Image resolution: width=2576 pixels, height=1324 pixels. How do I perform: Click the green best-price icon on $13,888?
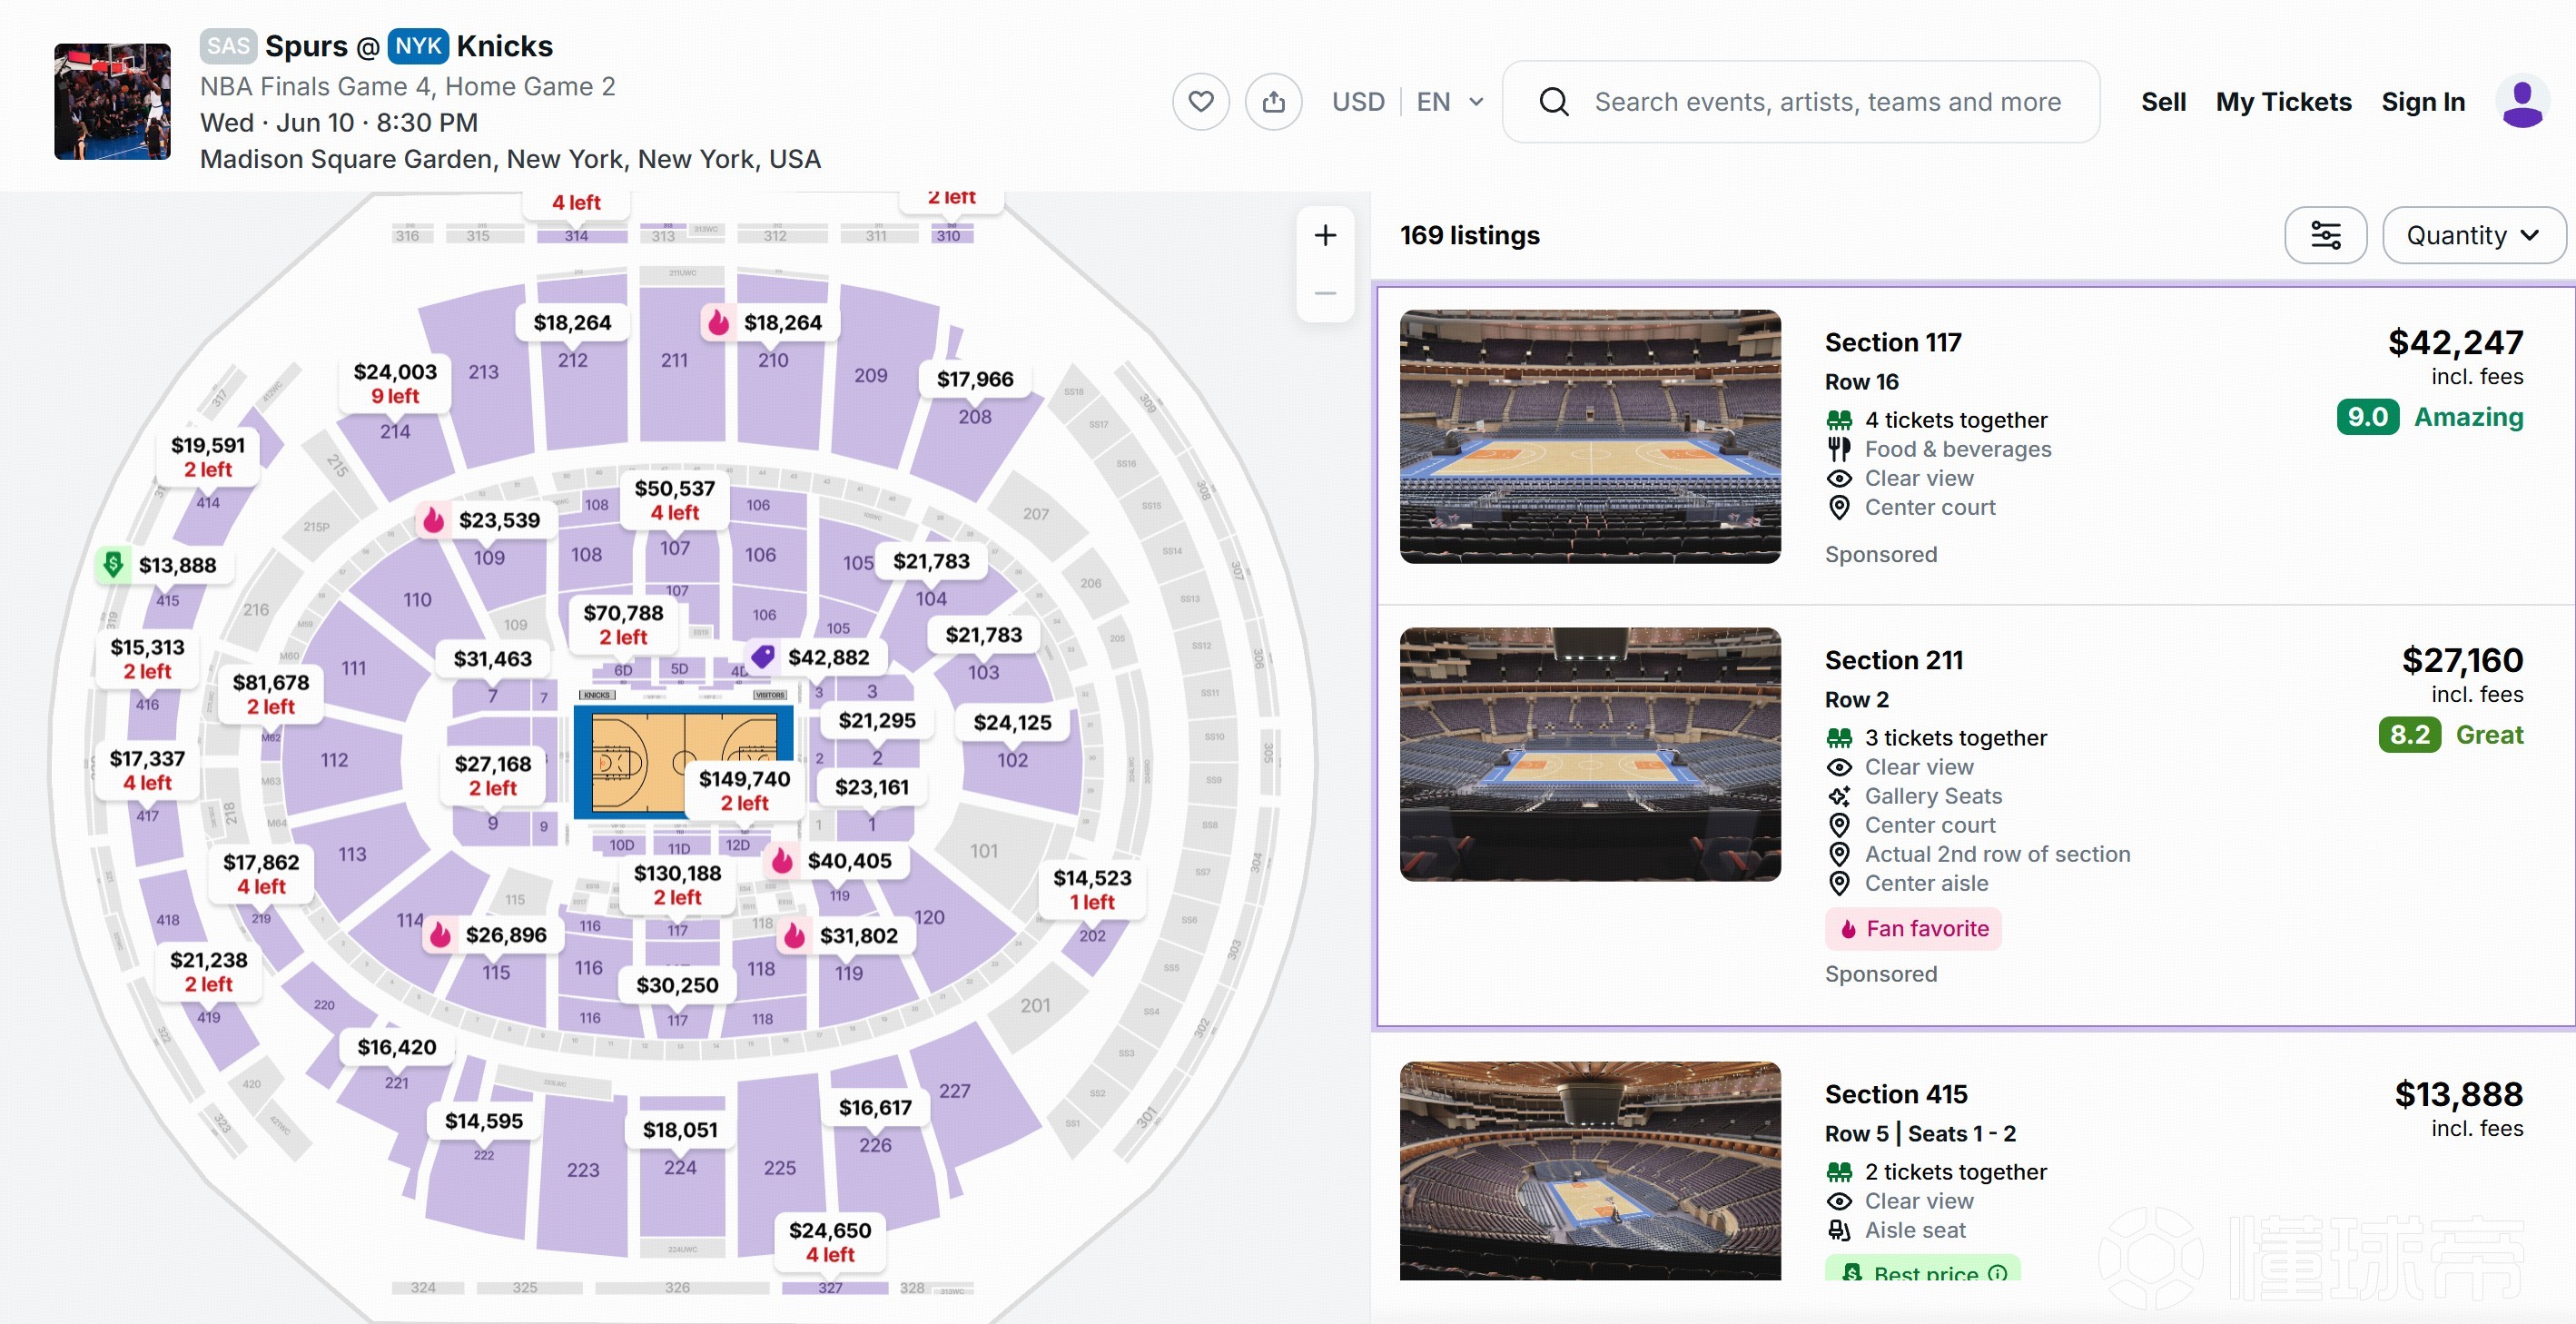coord(114,565)
